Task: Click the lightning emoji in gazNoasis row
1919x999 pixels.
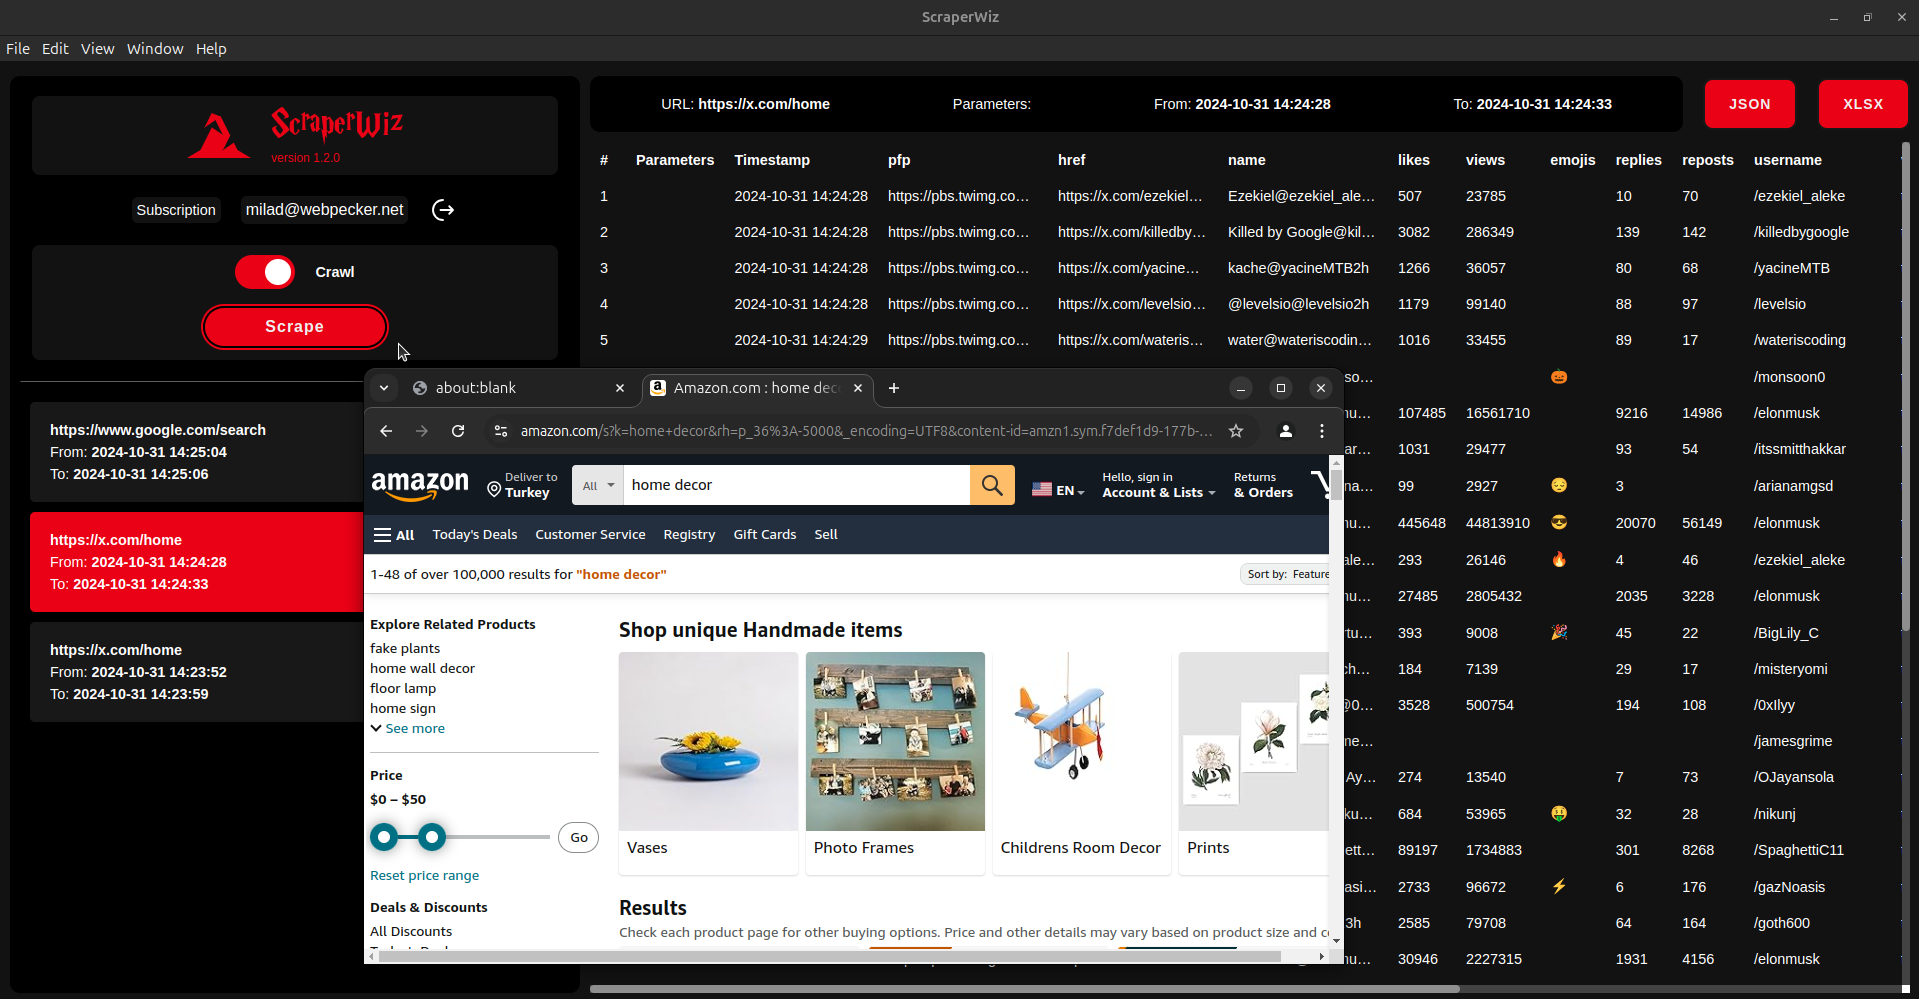Action: 1559,887
